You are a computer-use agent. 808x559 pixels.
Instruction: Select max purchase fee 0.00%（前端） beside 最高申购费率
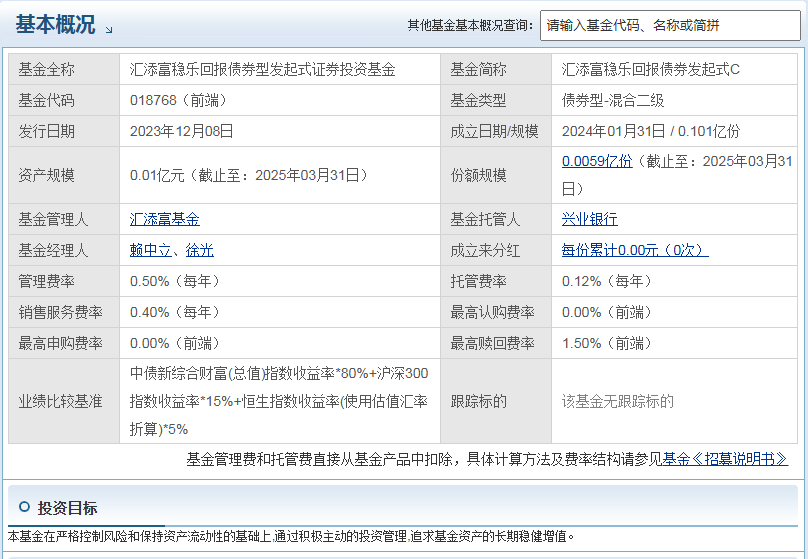(x=176, y=343)
